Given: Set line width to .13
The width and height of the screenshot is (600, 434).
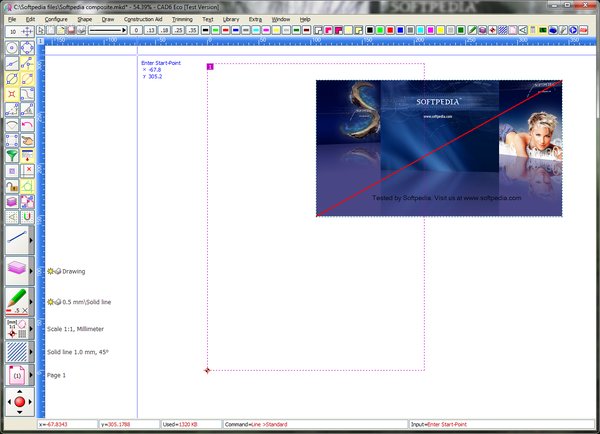Looking at the screenshot, I should click(150, 30).
